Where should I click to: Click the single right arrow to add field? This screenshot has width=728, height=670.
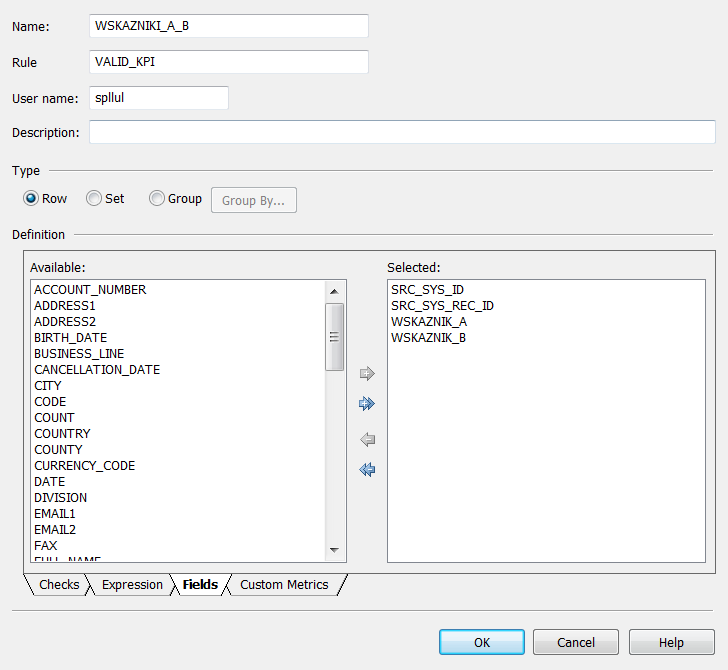(367, 374)
